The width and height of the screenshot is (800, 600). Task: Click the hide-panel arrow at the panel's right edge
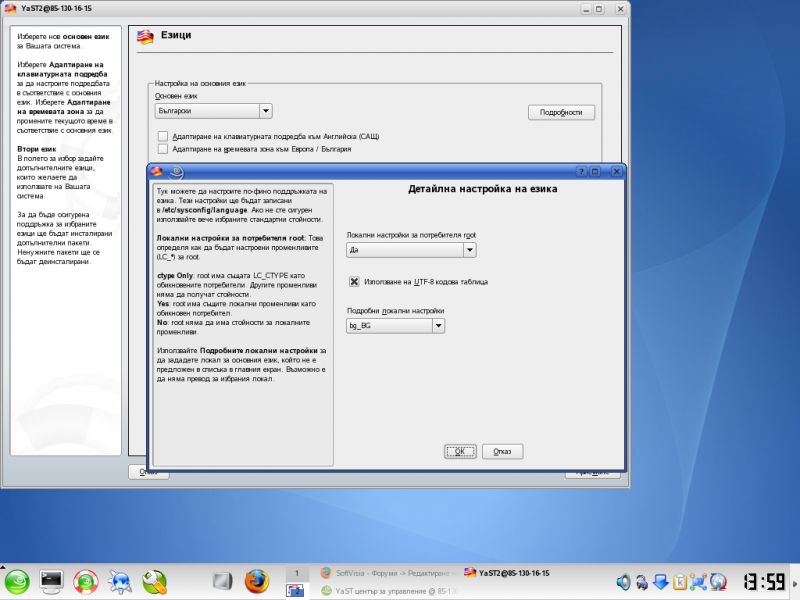pyautogui.click(x=795, y=582)
